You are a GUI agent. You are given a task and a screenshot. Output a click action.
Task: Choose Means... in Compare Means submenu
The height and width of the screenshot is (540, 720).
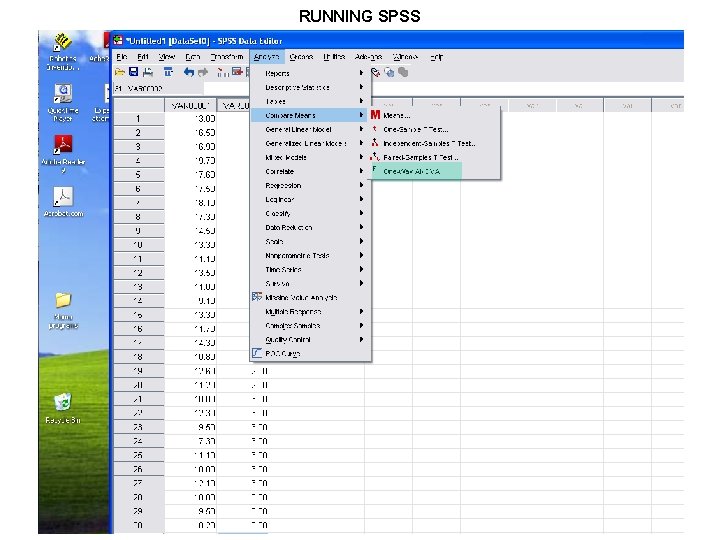point(435,115)
